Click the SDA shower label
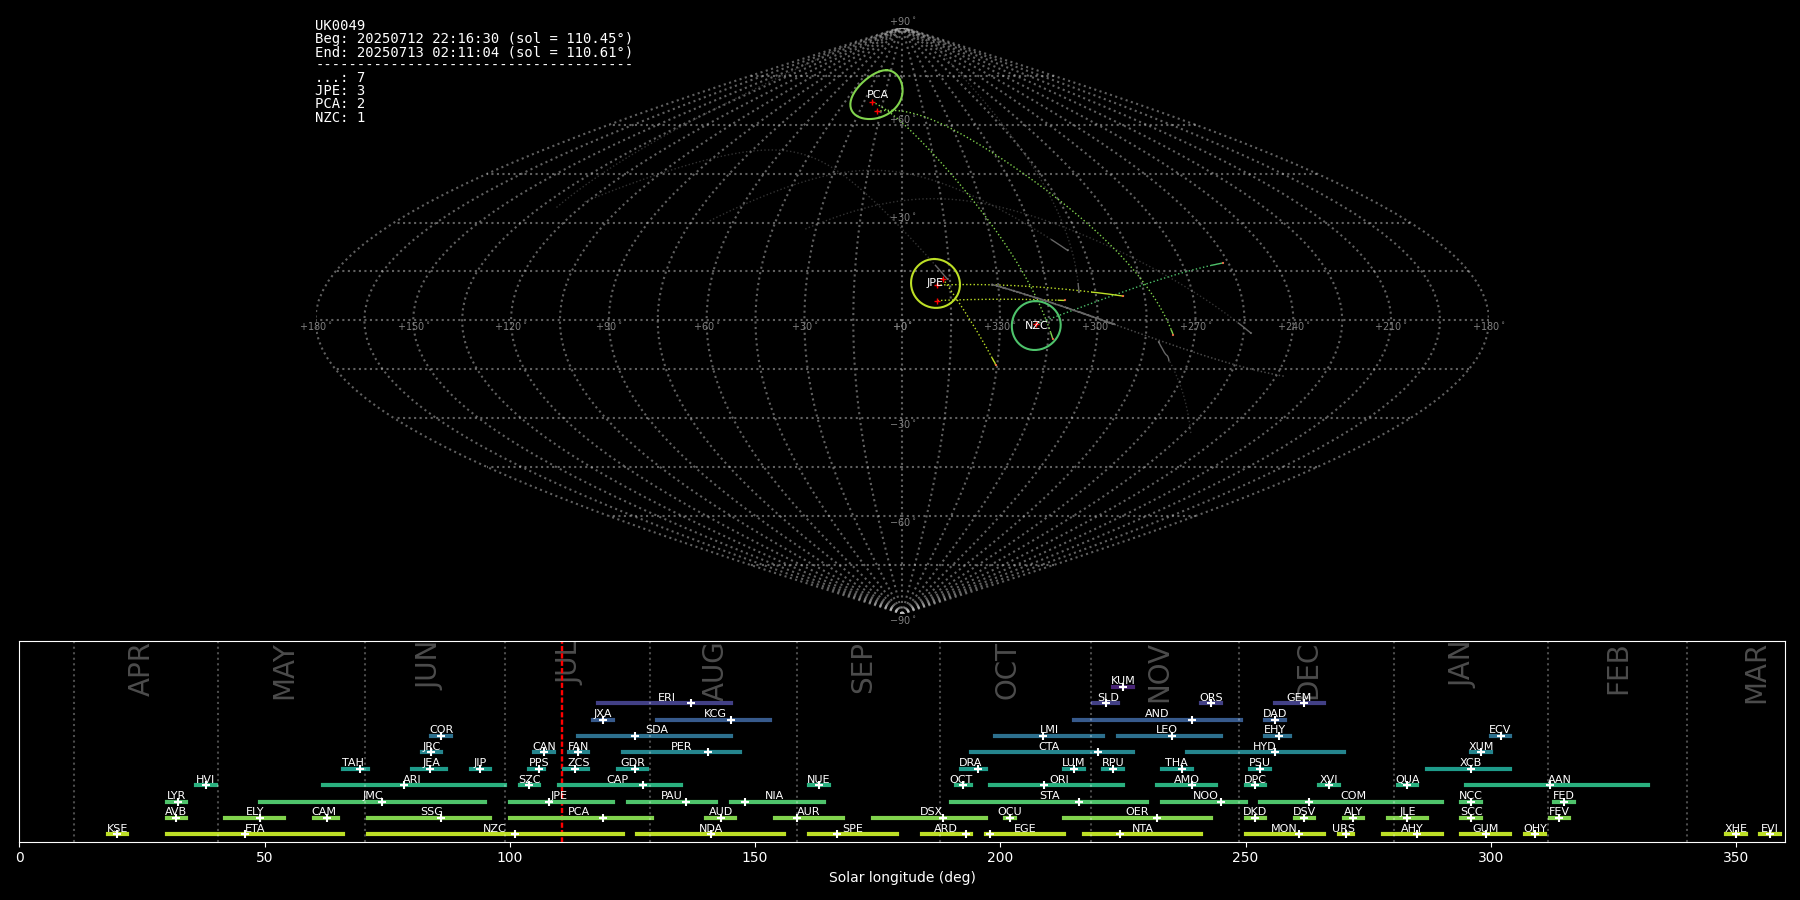The height and width of the screenshot is (900, 1800). pyautogui.click(x=657, y=729)
